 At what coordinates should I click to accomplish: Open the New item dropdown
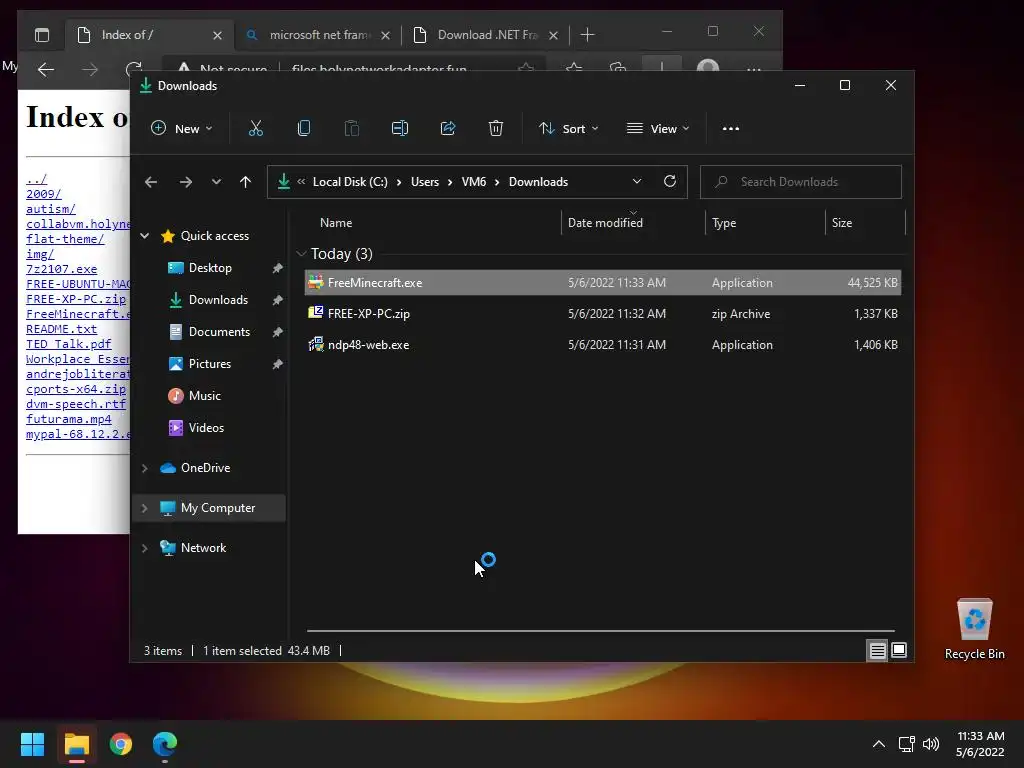point(182,129)
